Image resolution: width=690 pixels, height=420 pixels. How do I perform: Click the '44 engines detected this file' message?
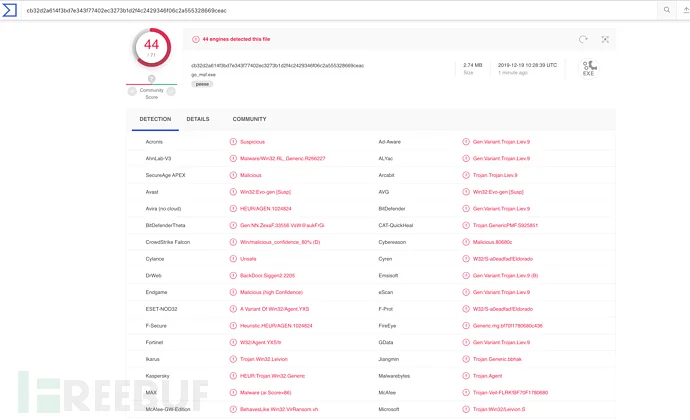[x=236, y=39]
